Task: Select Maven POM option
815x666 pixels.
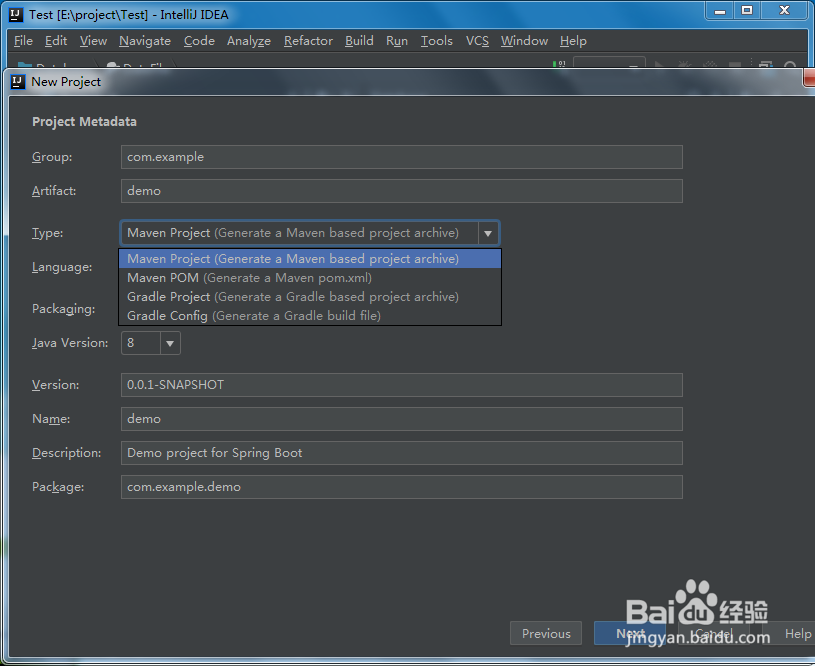Action: 310,278
